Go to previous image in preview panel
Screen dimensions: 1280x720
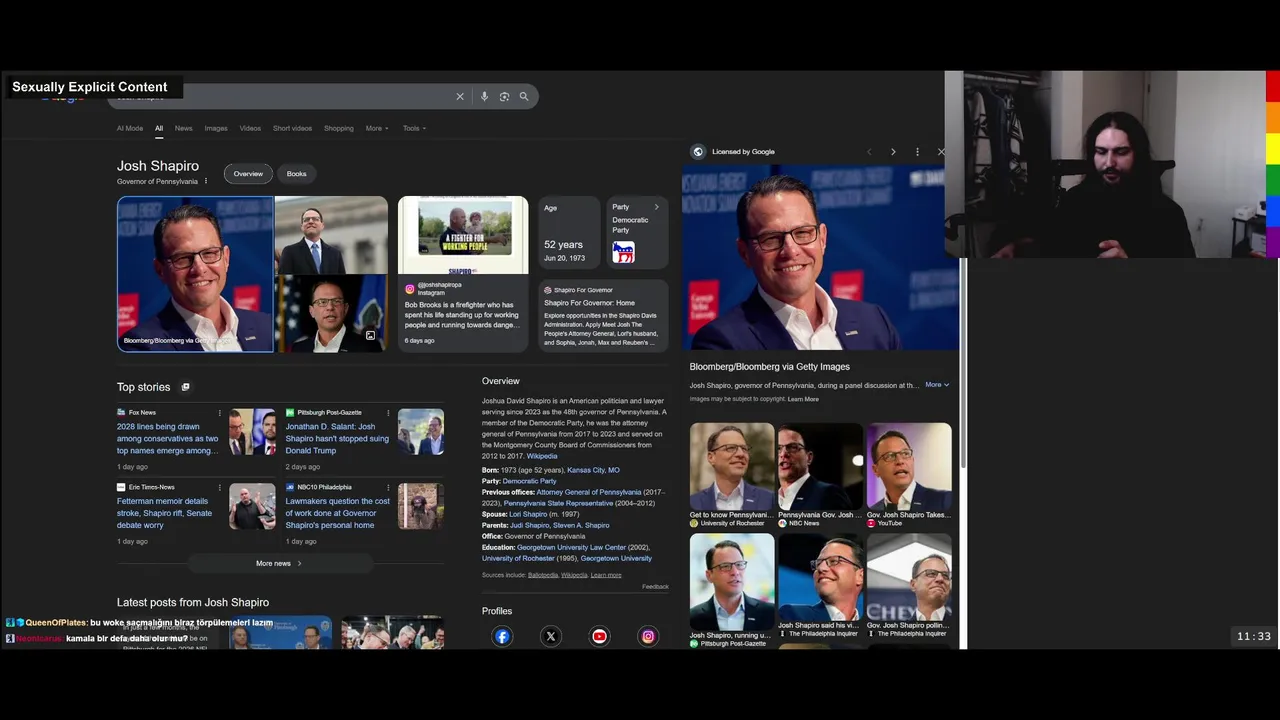pos(869,152)
